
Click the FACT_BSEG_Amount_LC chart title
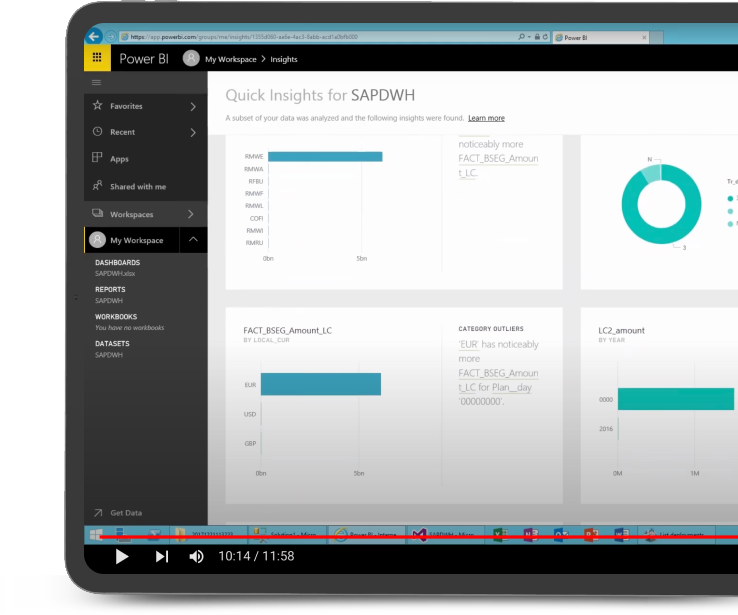tap(288, 330)
